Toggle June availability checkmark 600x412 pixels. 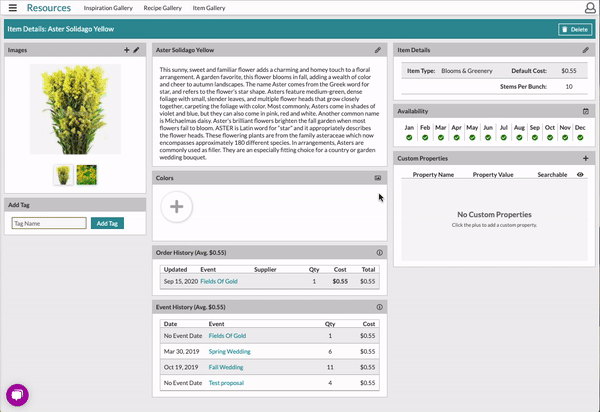click(487, 137)
